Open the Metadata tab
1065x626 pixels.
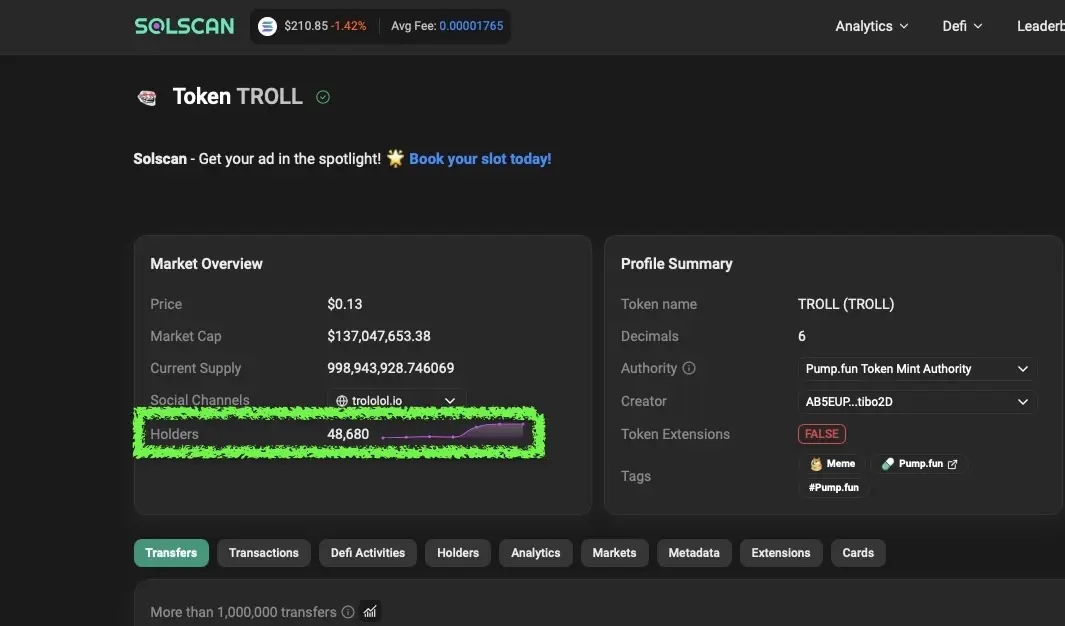[693, 553]
